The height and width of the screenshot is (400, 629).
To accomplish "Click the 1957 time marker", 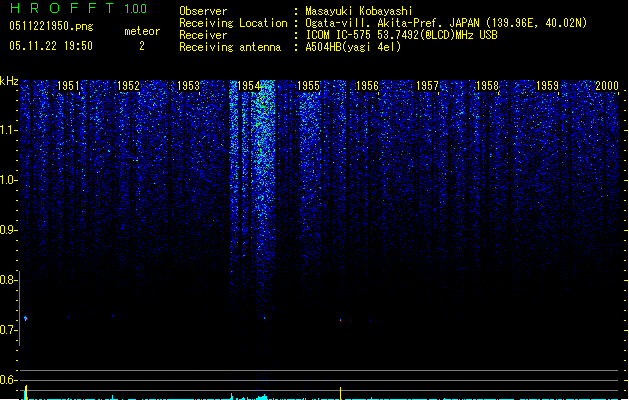I will click(427, 86).
